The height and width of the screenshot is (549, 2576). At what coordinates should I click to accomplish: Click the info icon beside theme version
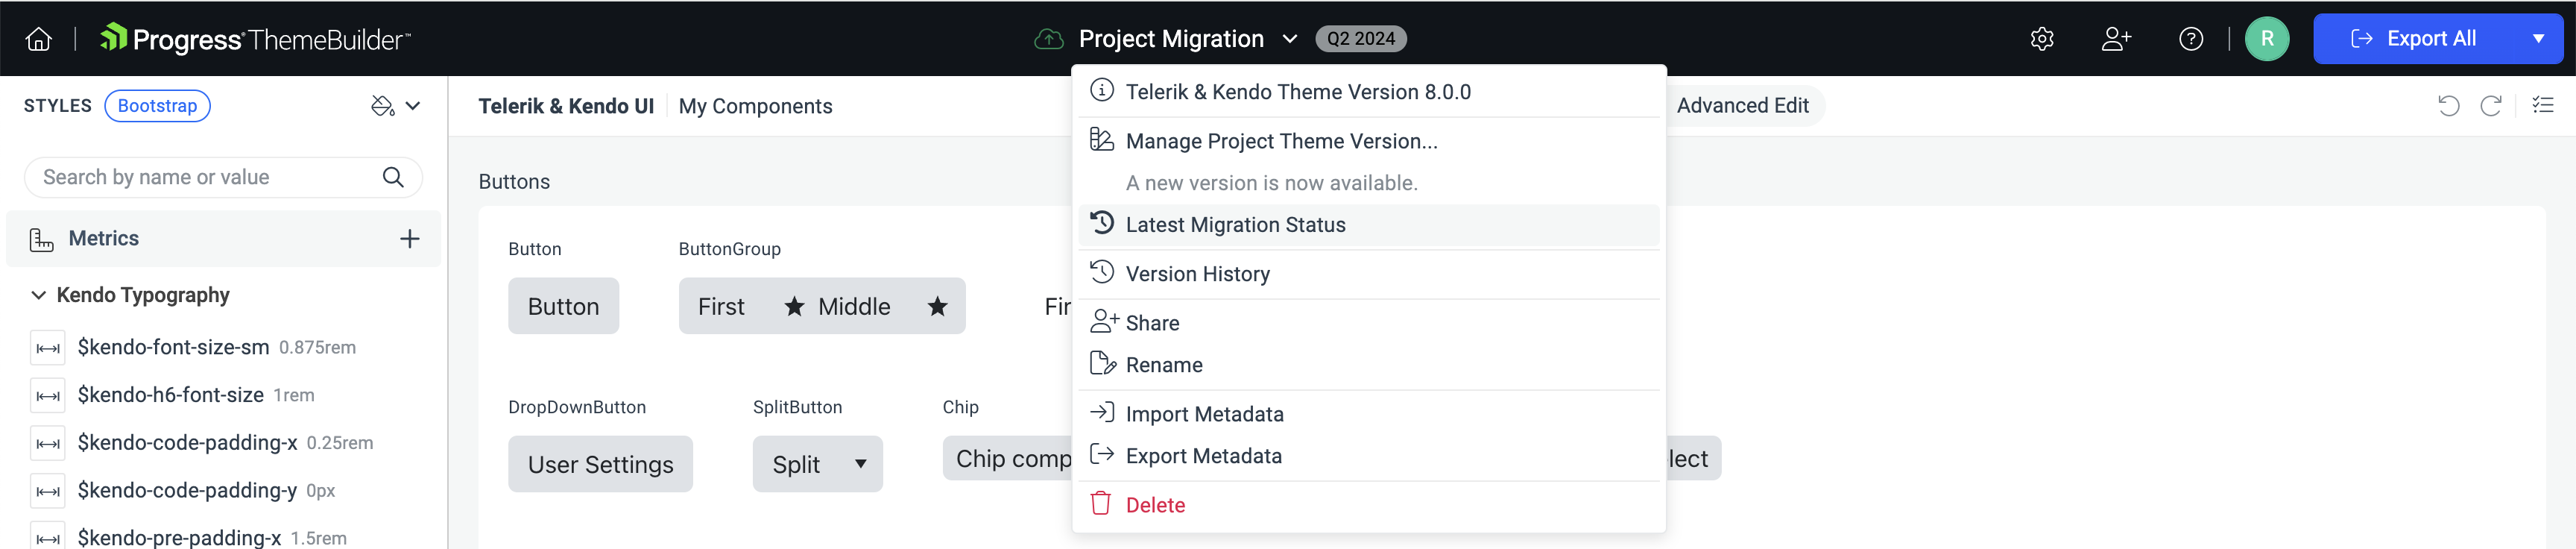coord(1102,90)
